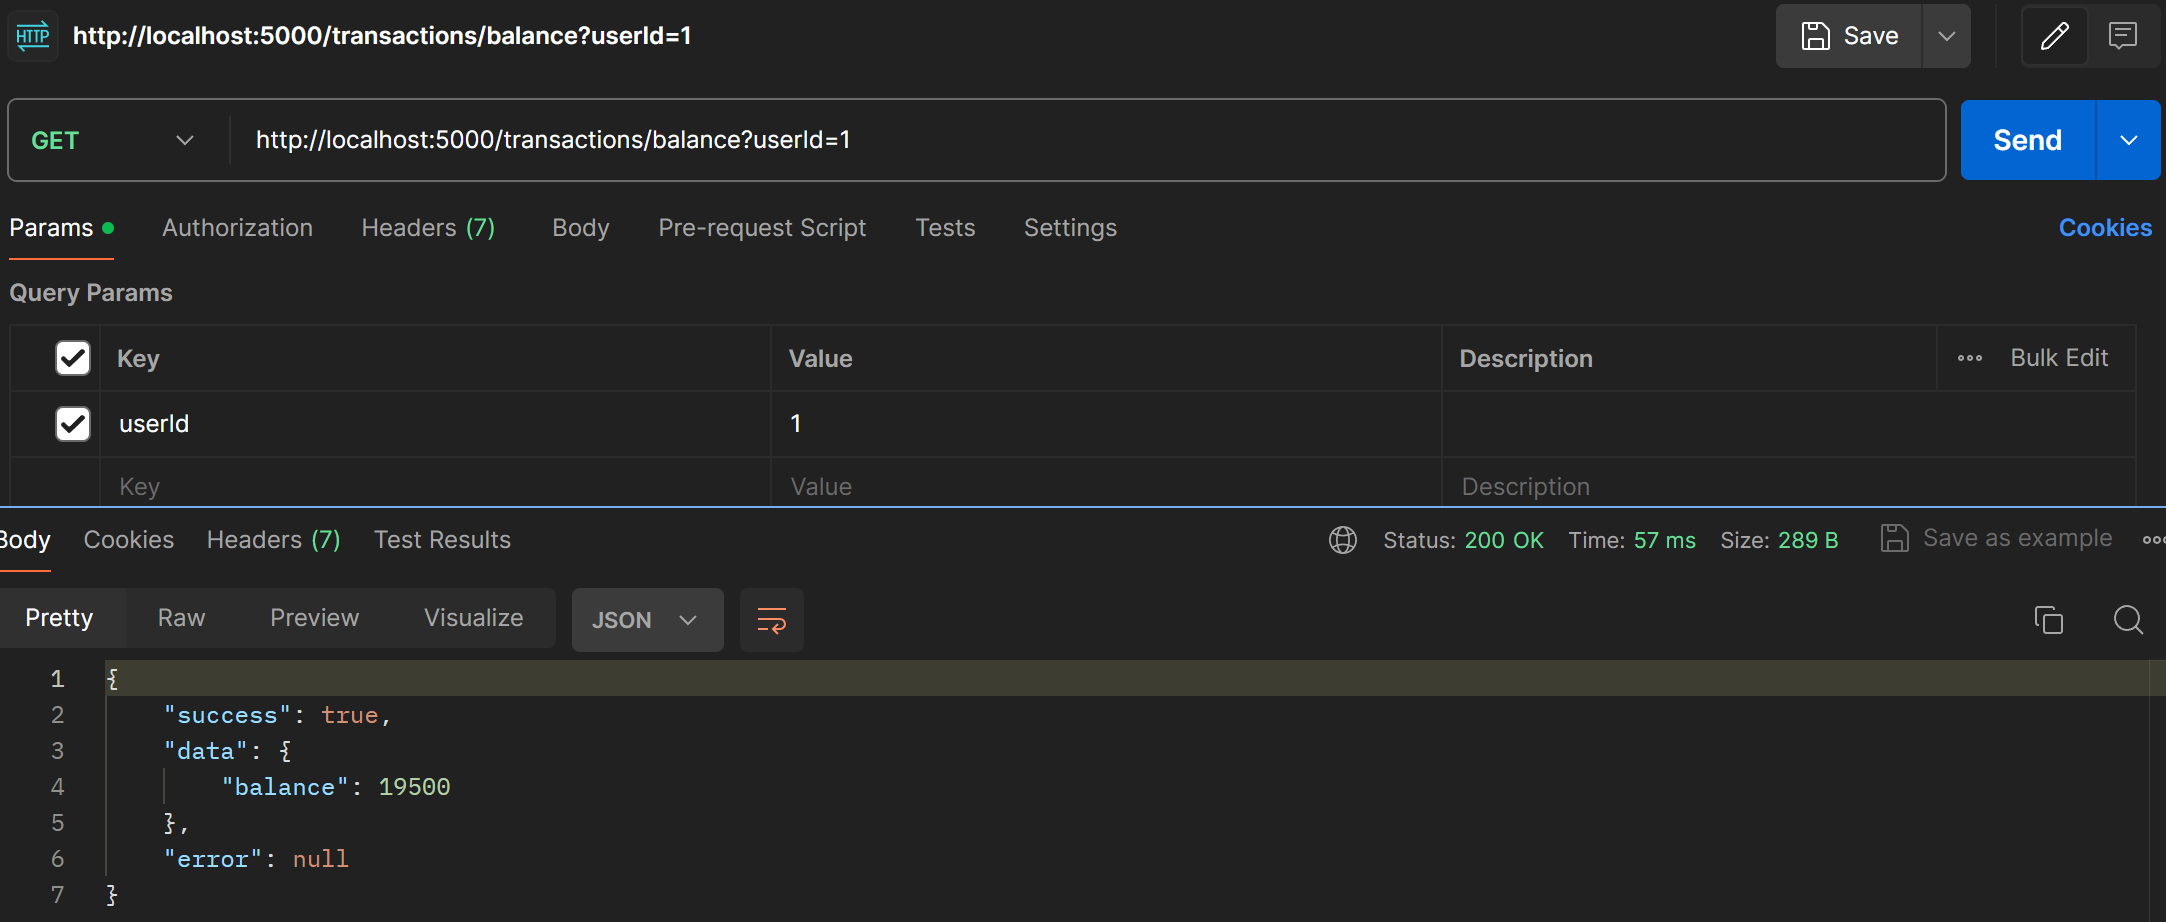Image resolution: width=2166 pixels, height=922 pixels.
Task: Click the balance value 19500
Action: 414,788
